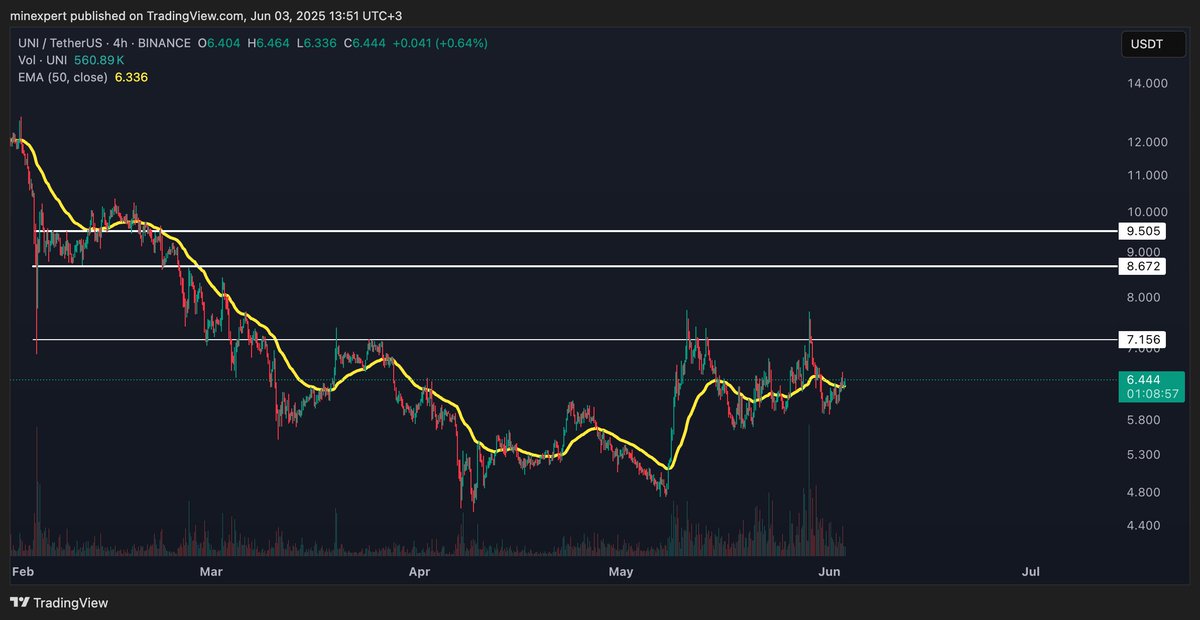The height and width of the screenshot is (620, 1200).
Task: Open the UNI/TetherUS symbol legend
Action: (x=60, y=43)
